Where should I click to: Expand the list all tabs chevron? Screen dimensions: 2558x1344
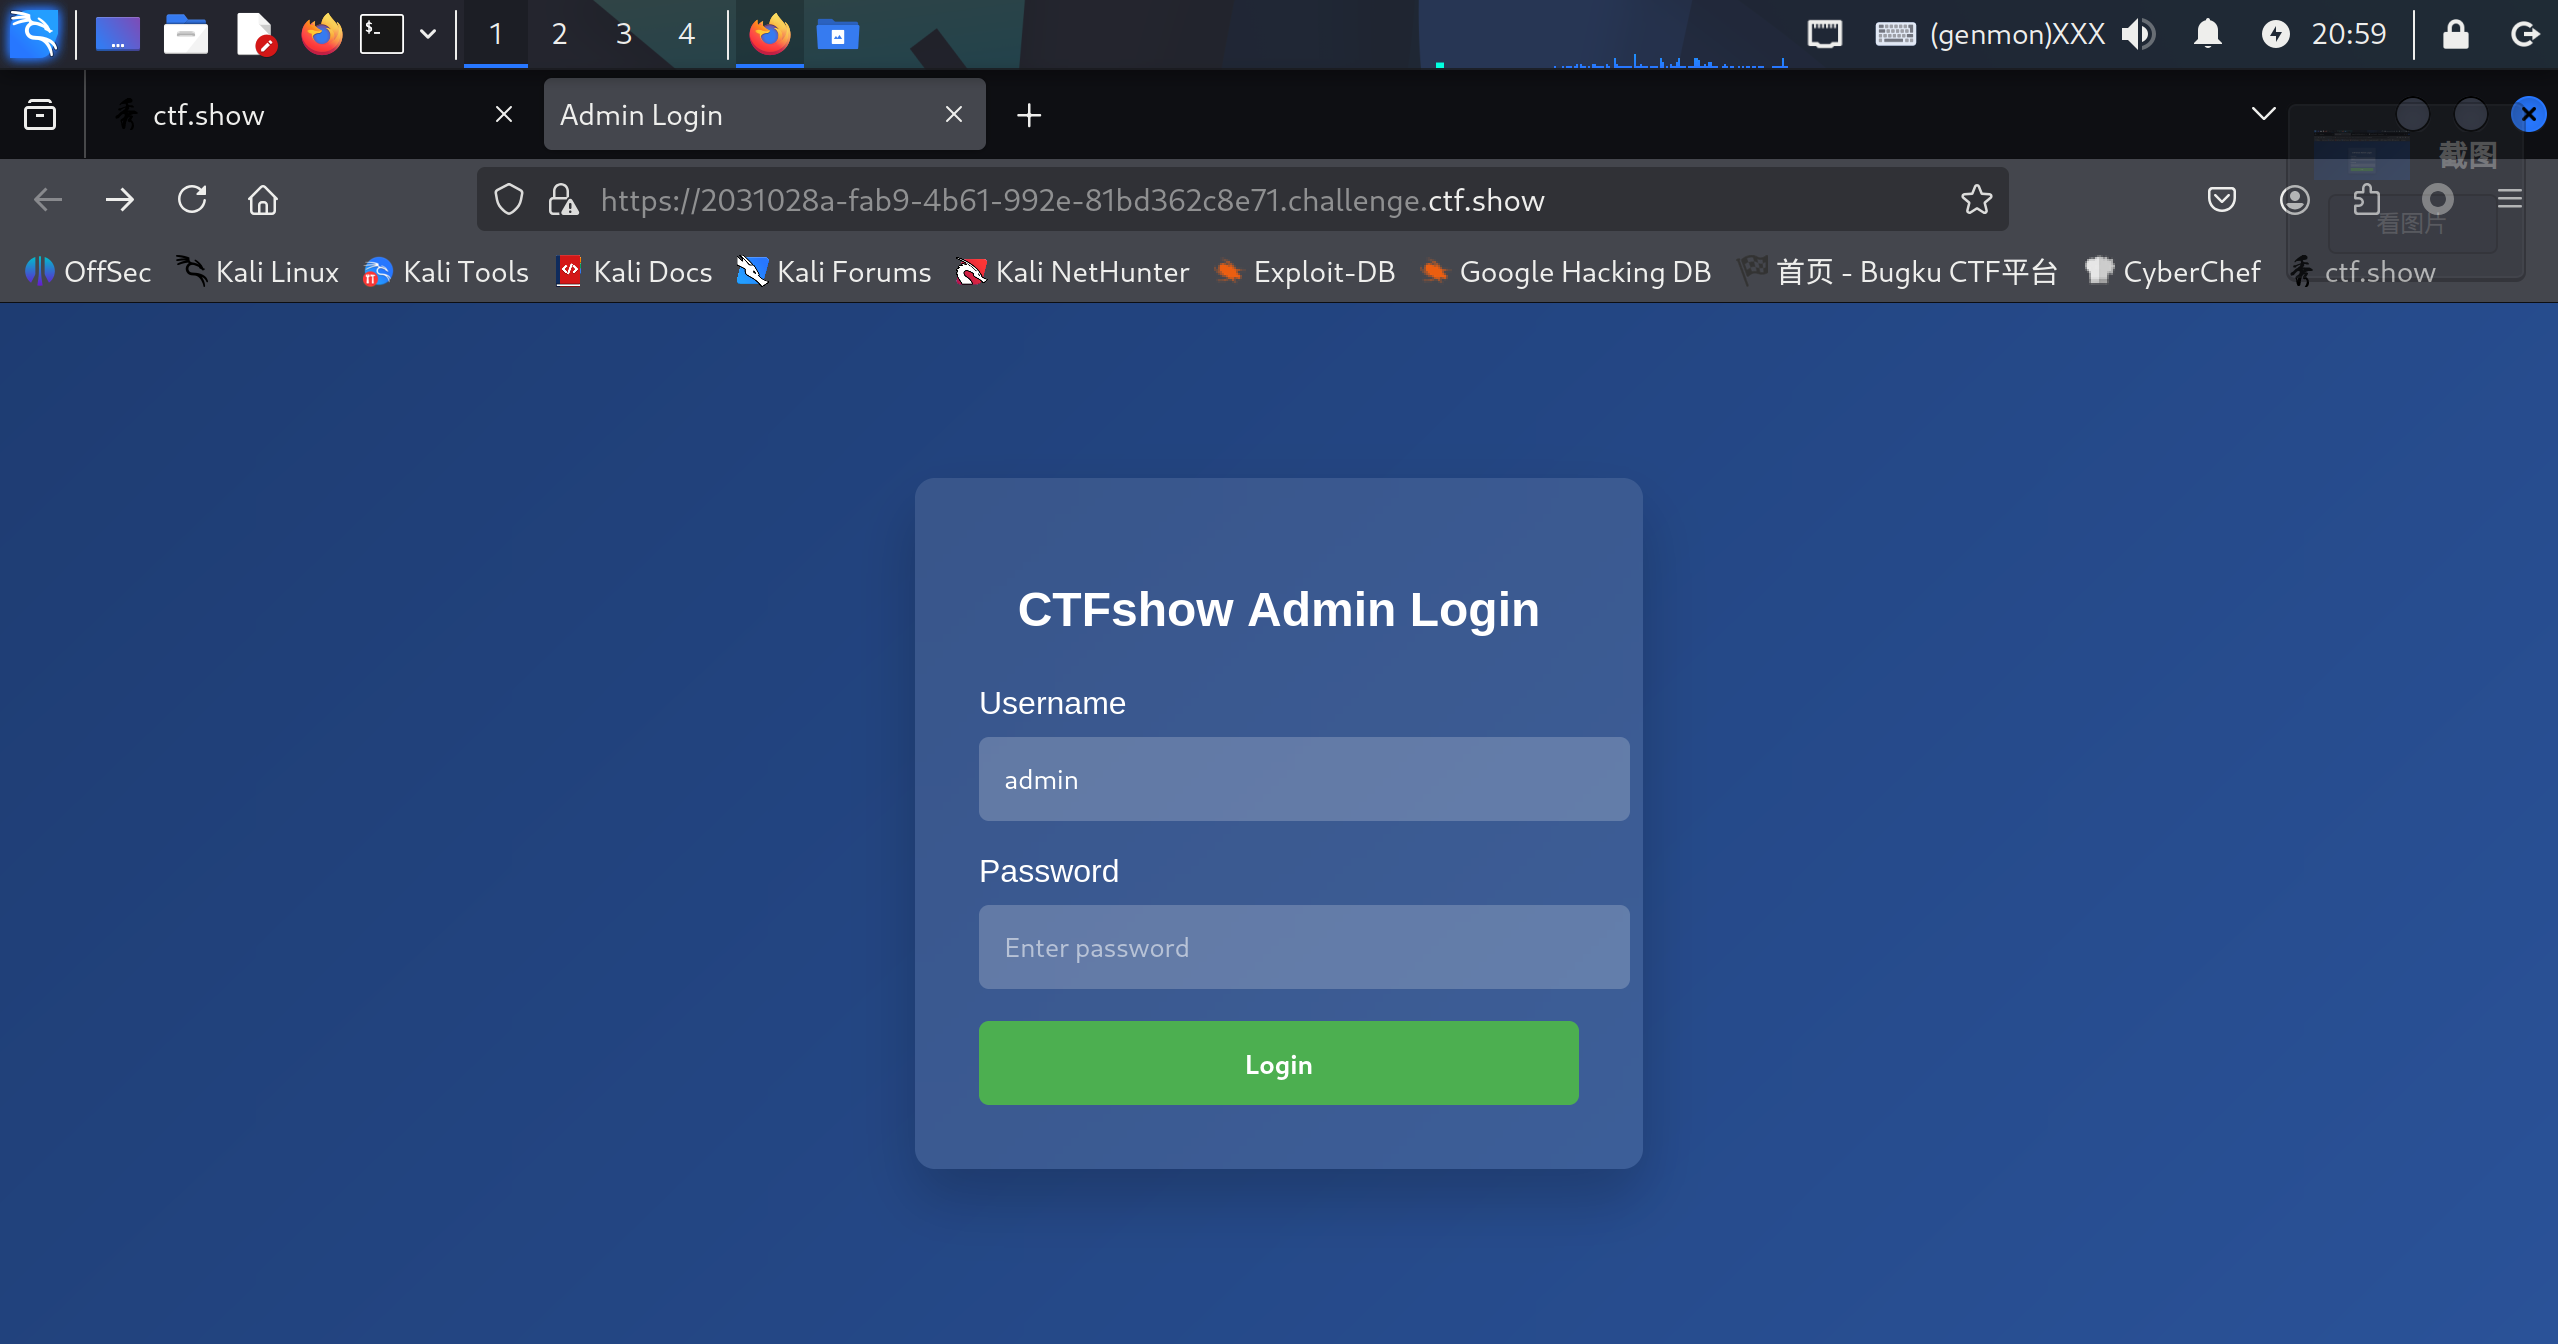[x=2263, y=114]
